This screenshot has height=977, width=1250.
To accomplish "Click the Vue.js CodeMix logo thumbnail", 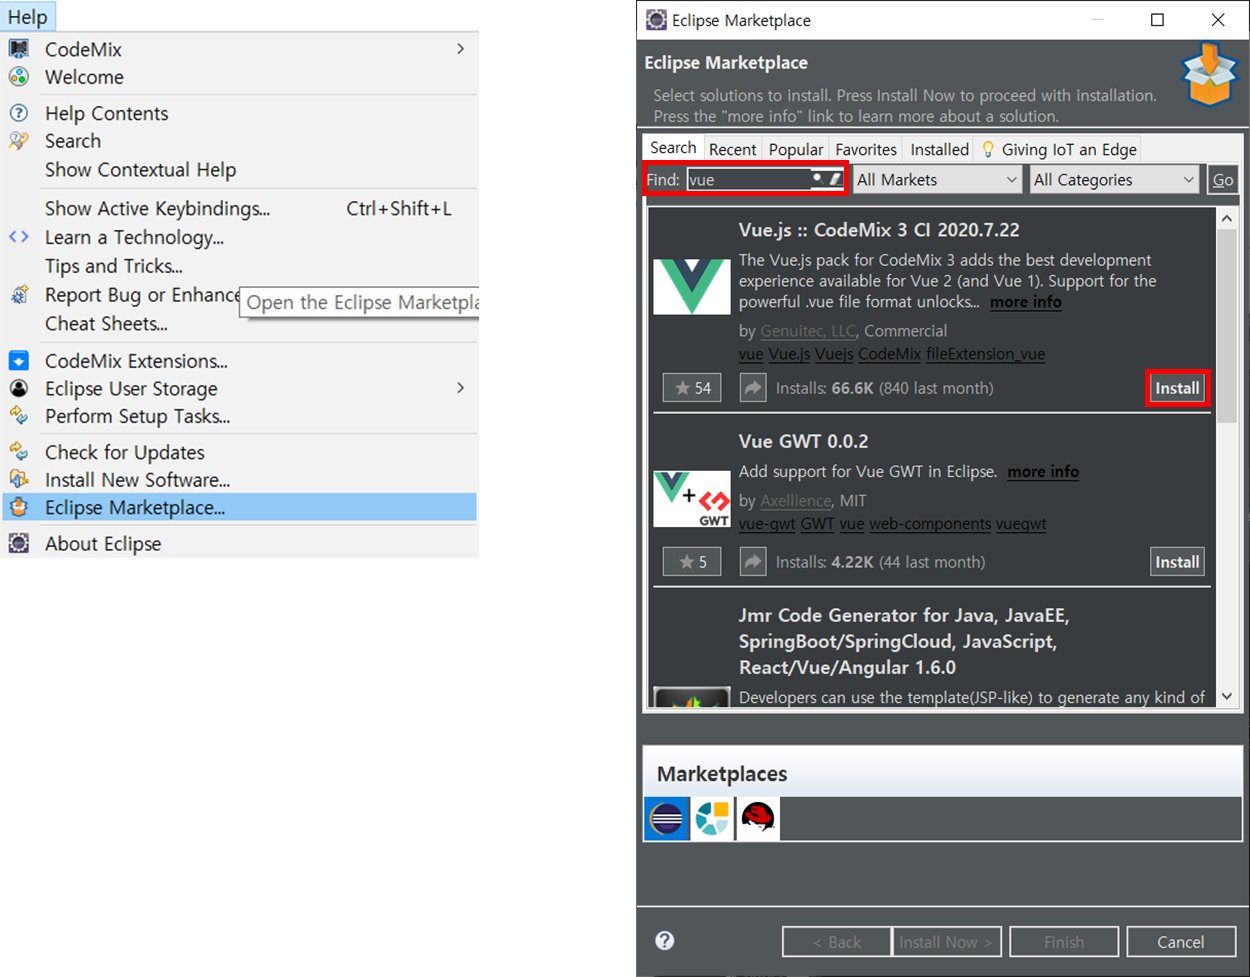I will [692, 287].
